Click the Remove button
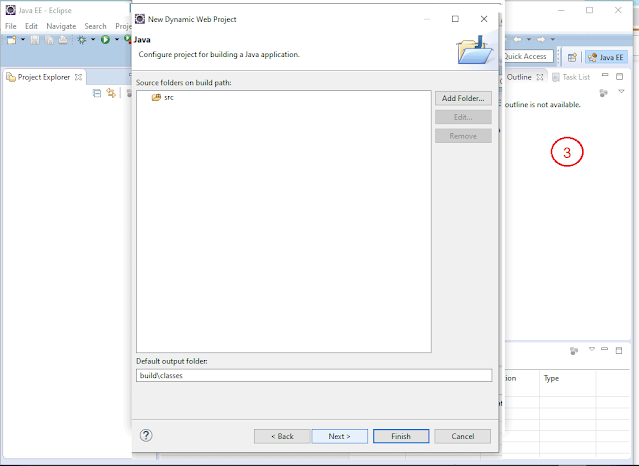 coord(463,136)
